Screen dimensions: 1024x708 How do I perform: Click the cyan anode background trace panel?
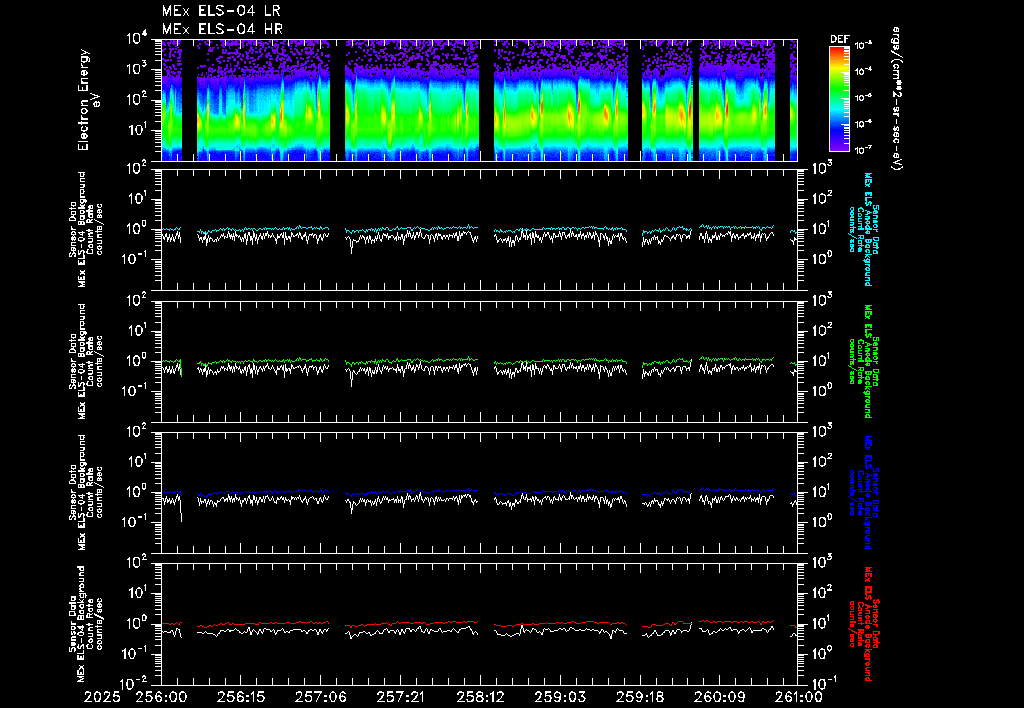(x=479, y=230)
